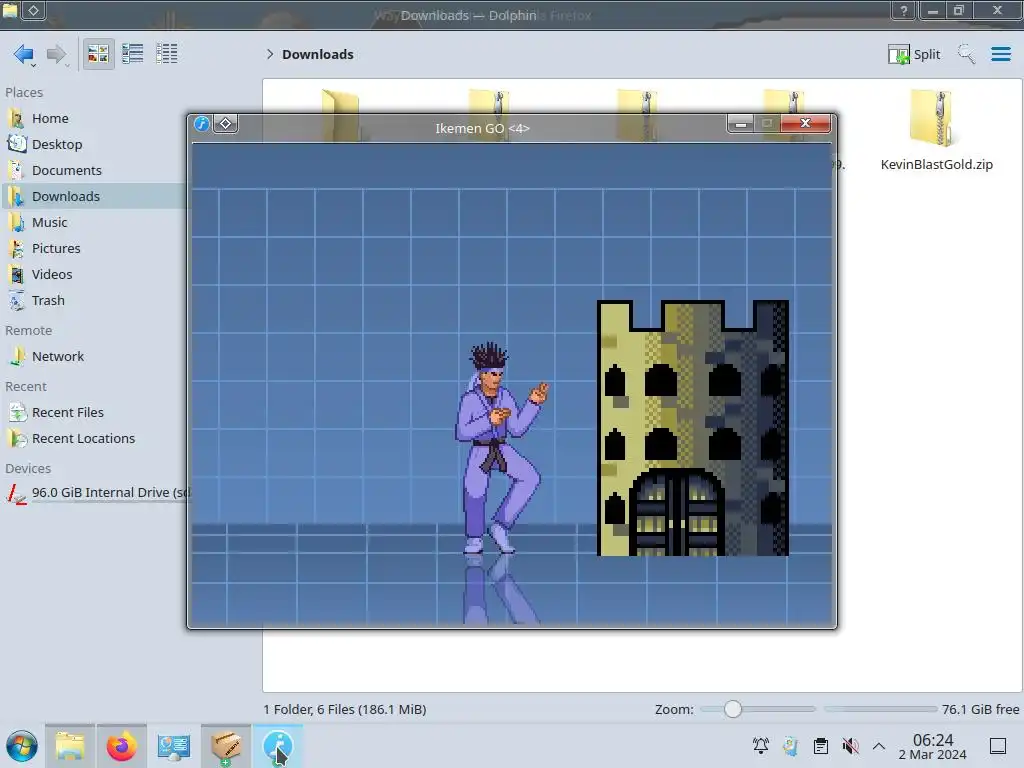Click status text 1 Folder, 6 Files
The width and height of the screenshot is (1024, 768).
(345, 709)
